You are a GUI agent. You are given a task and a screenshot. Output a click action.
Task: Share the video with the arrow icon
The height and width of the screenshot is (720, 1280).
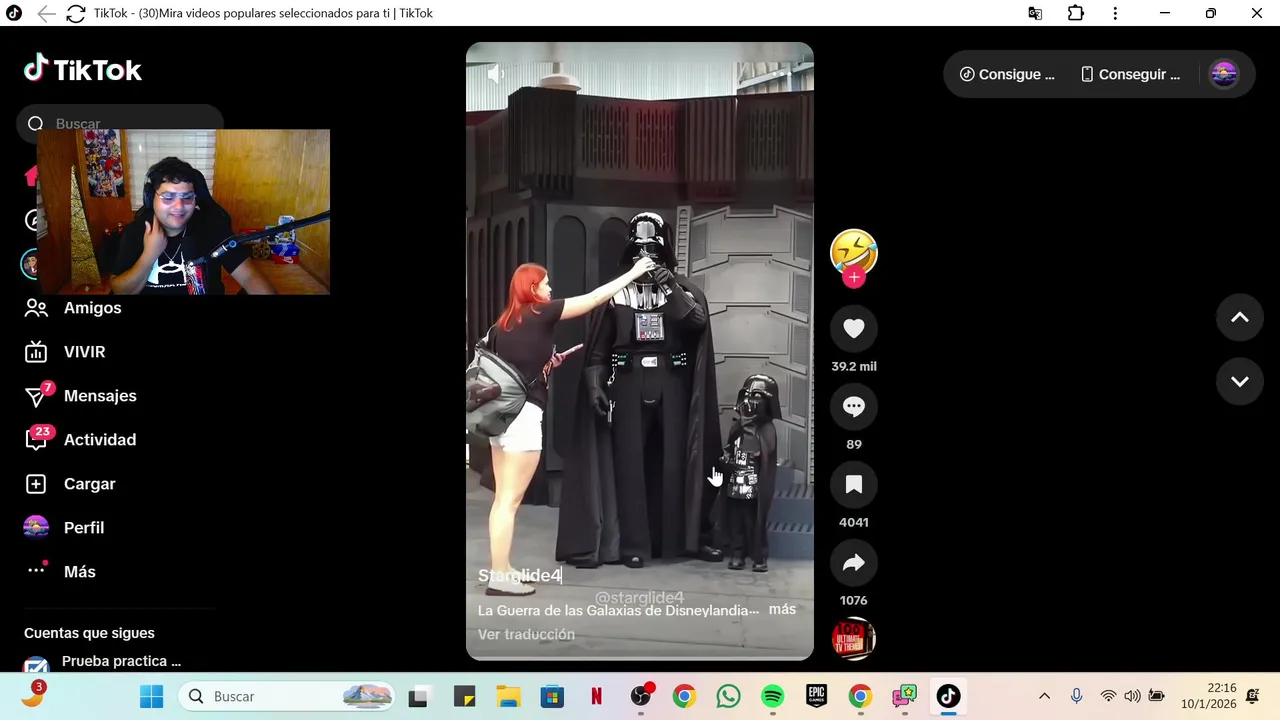point(854,562)
